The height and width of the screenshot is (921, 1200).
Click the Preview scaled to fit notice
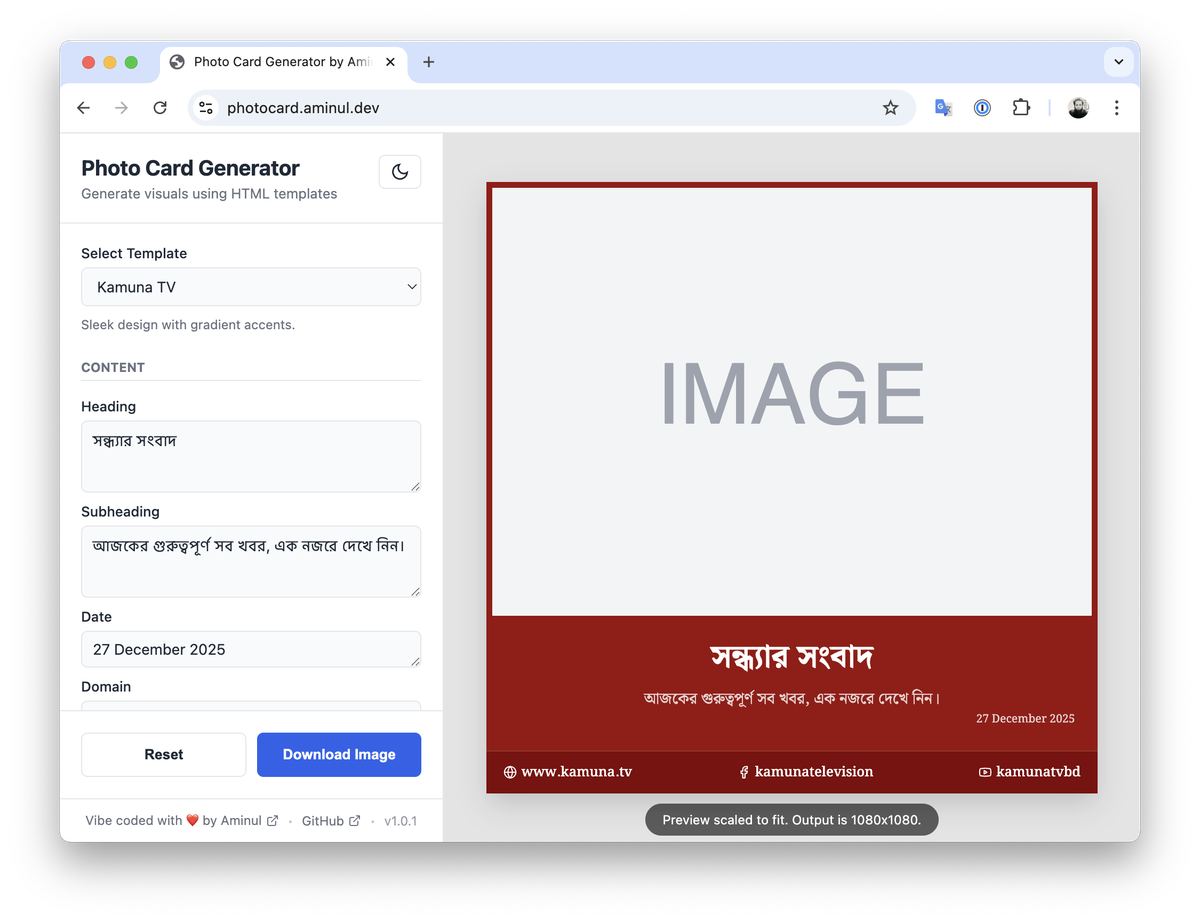792,820
